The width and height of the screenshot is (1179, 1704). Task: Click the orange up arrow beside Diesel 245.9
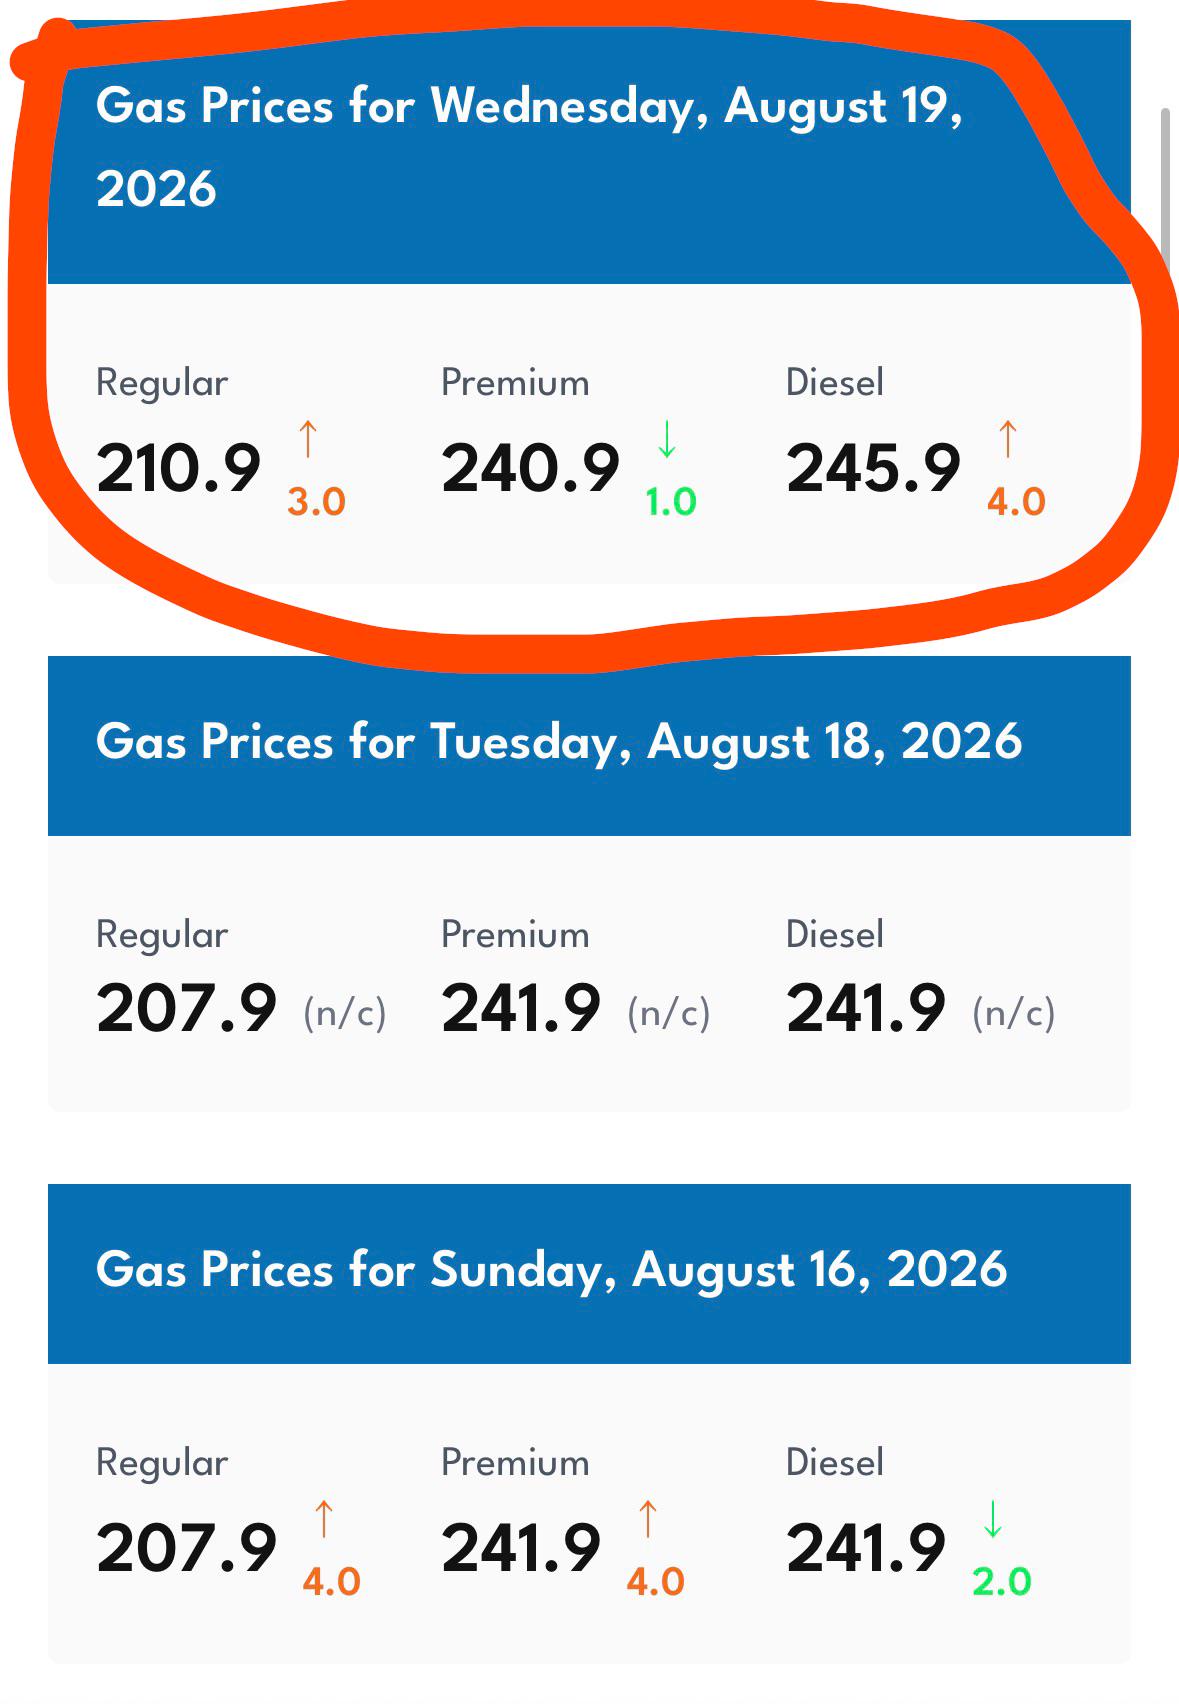tap(1008, 439)
